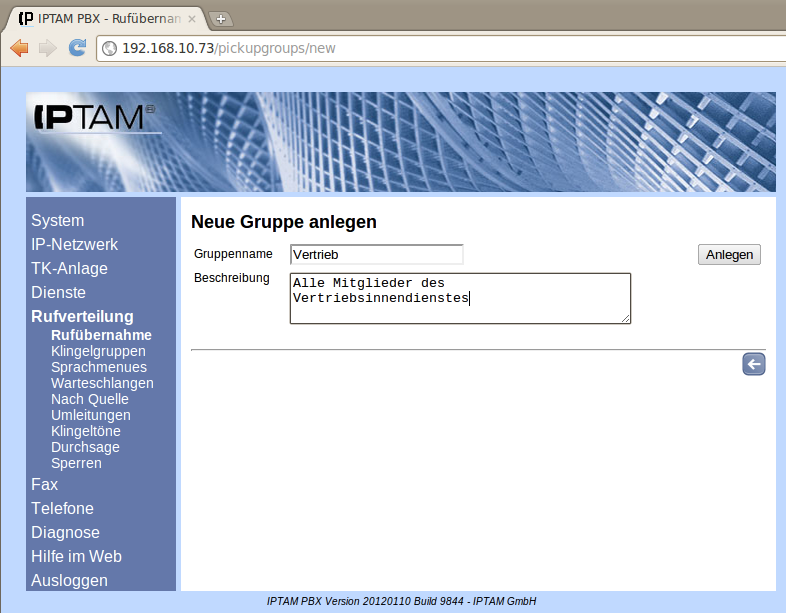Open the IP-Netzwerk menu section

(x=74, y=244)
